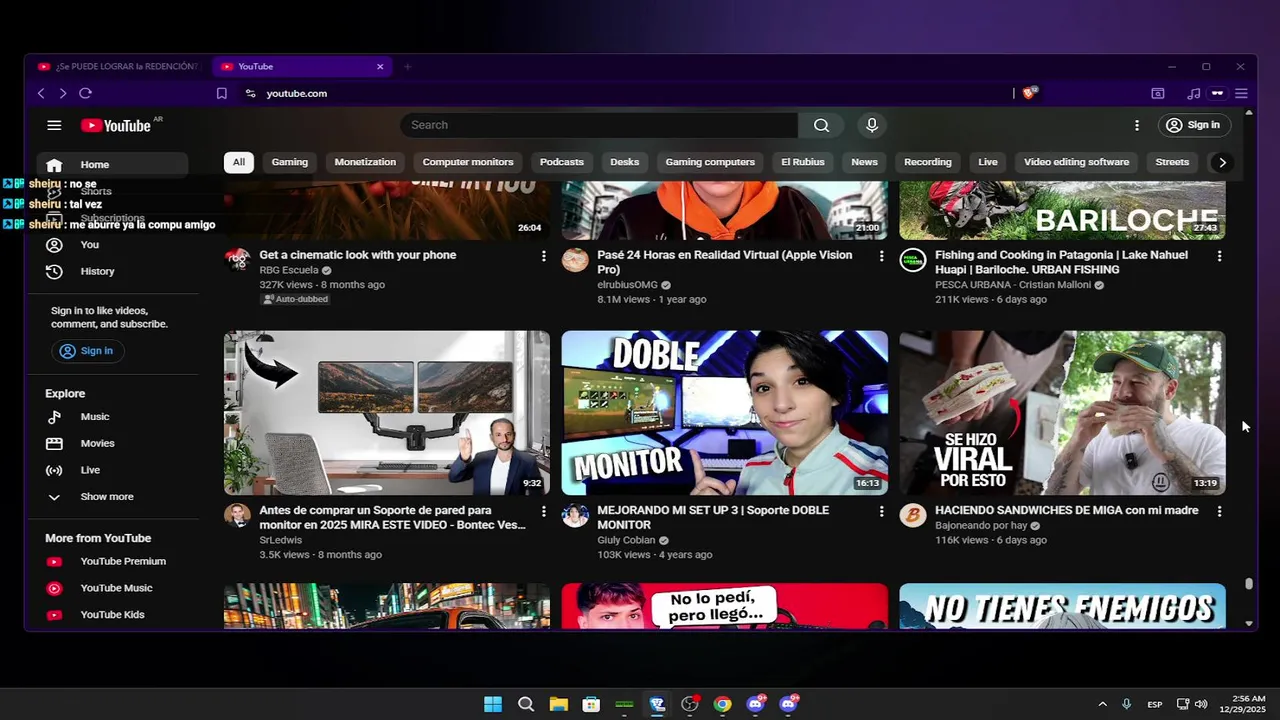The image size is (1280, 720).
Task: Bookmark page with bookmark icon
Action: [222, 93]
